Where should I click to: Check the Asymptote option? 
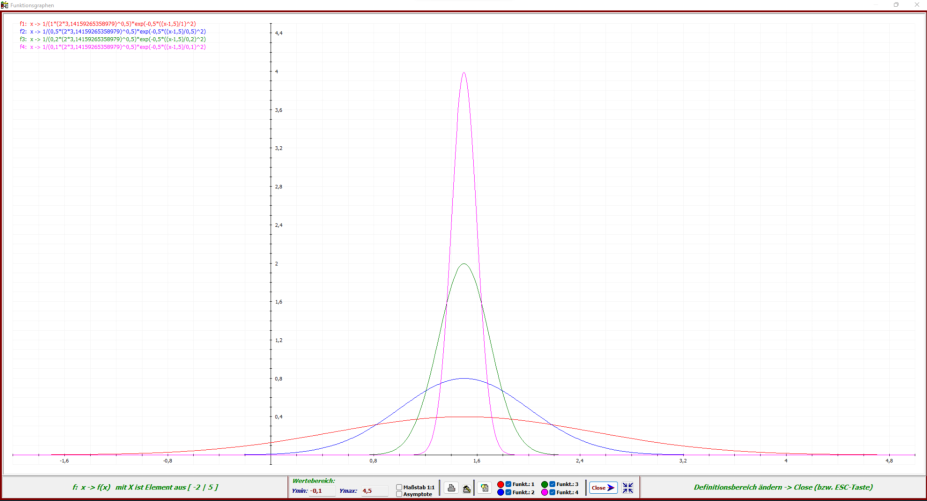tap(400, 494)
